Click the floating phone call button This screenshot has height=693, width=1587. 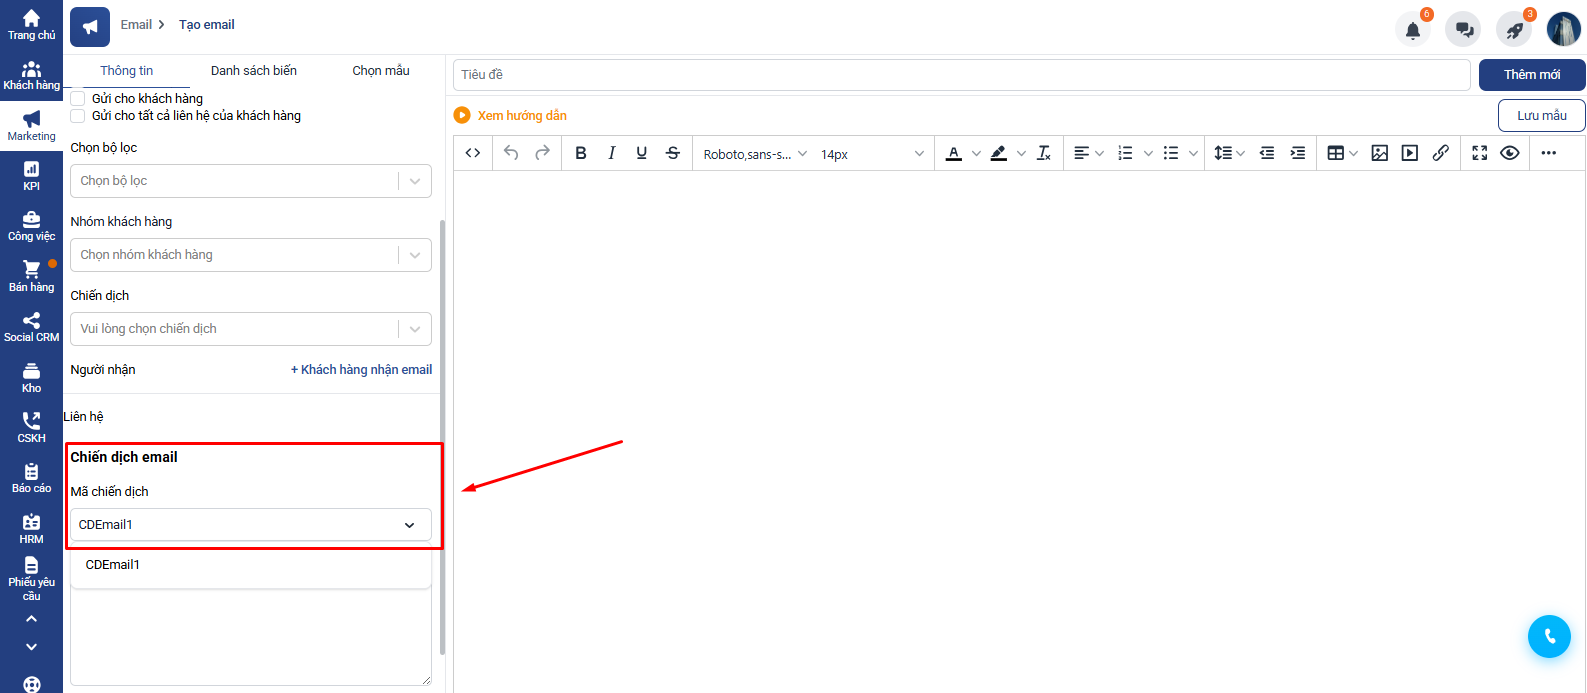pos(1549,636)
